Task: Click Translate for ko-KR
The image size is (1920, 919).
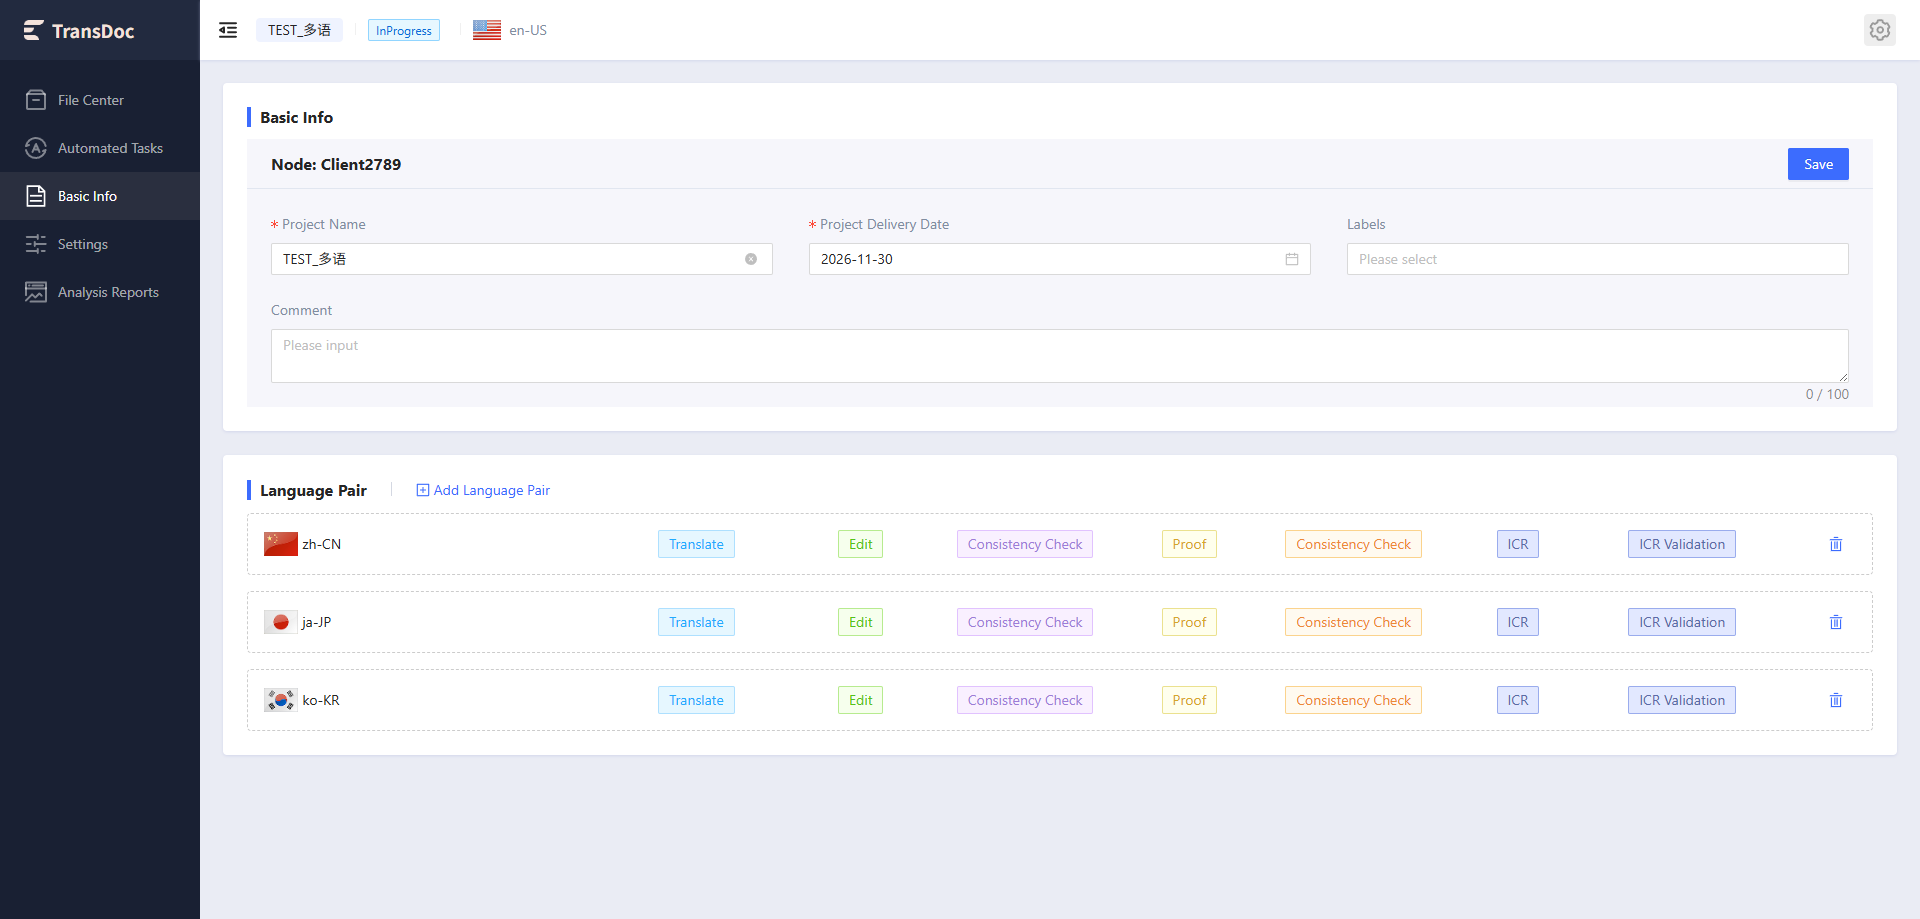Action: coord(696,700)
